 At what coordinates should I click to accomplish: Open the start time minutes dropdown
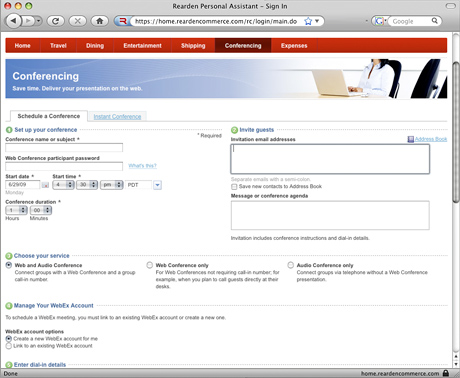(87, 185)
